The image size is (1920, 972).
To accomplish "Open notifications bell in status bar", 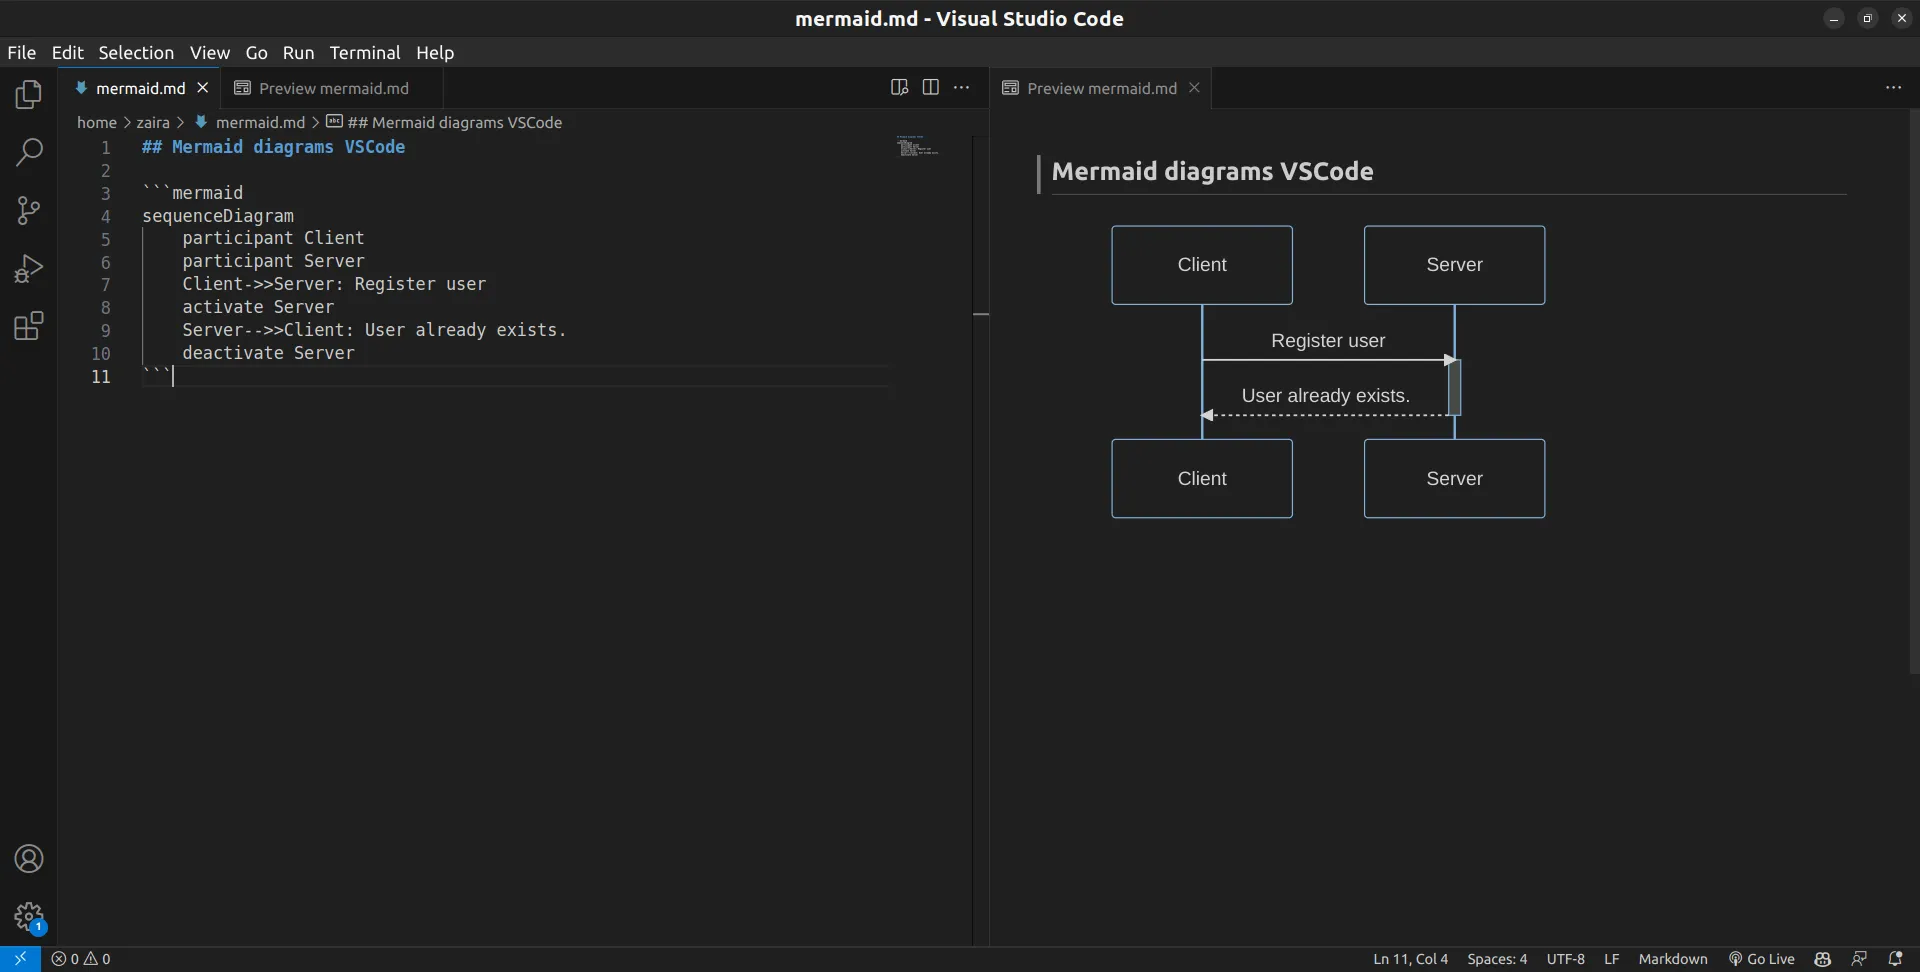I will tap(1894, 959).
